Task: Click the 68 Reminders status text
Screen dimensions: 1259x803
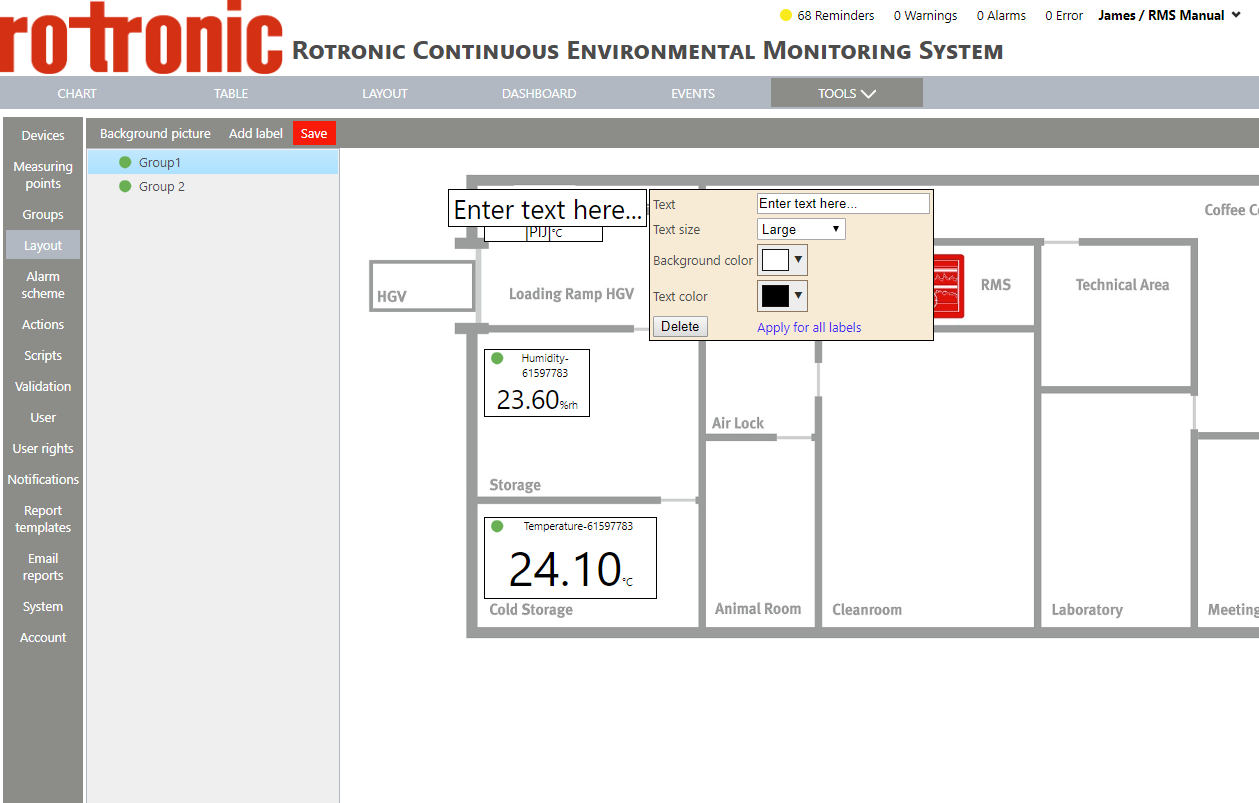Action: click(836, 15)
